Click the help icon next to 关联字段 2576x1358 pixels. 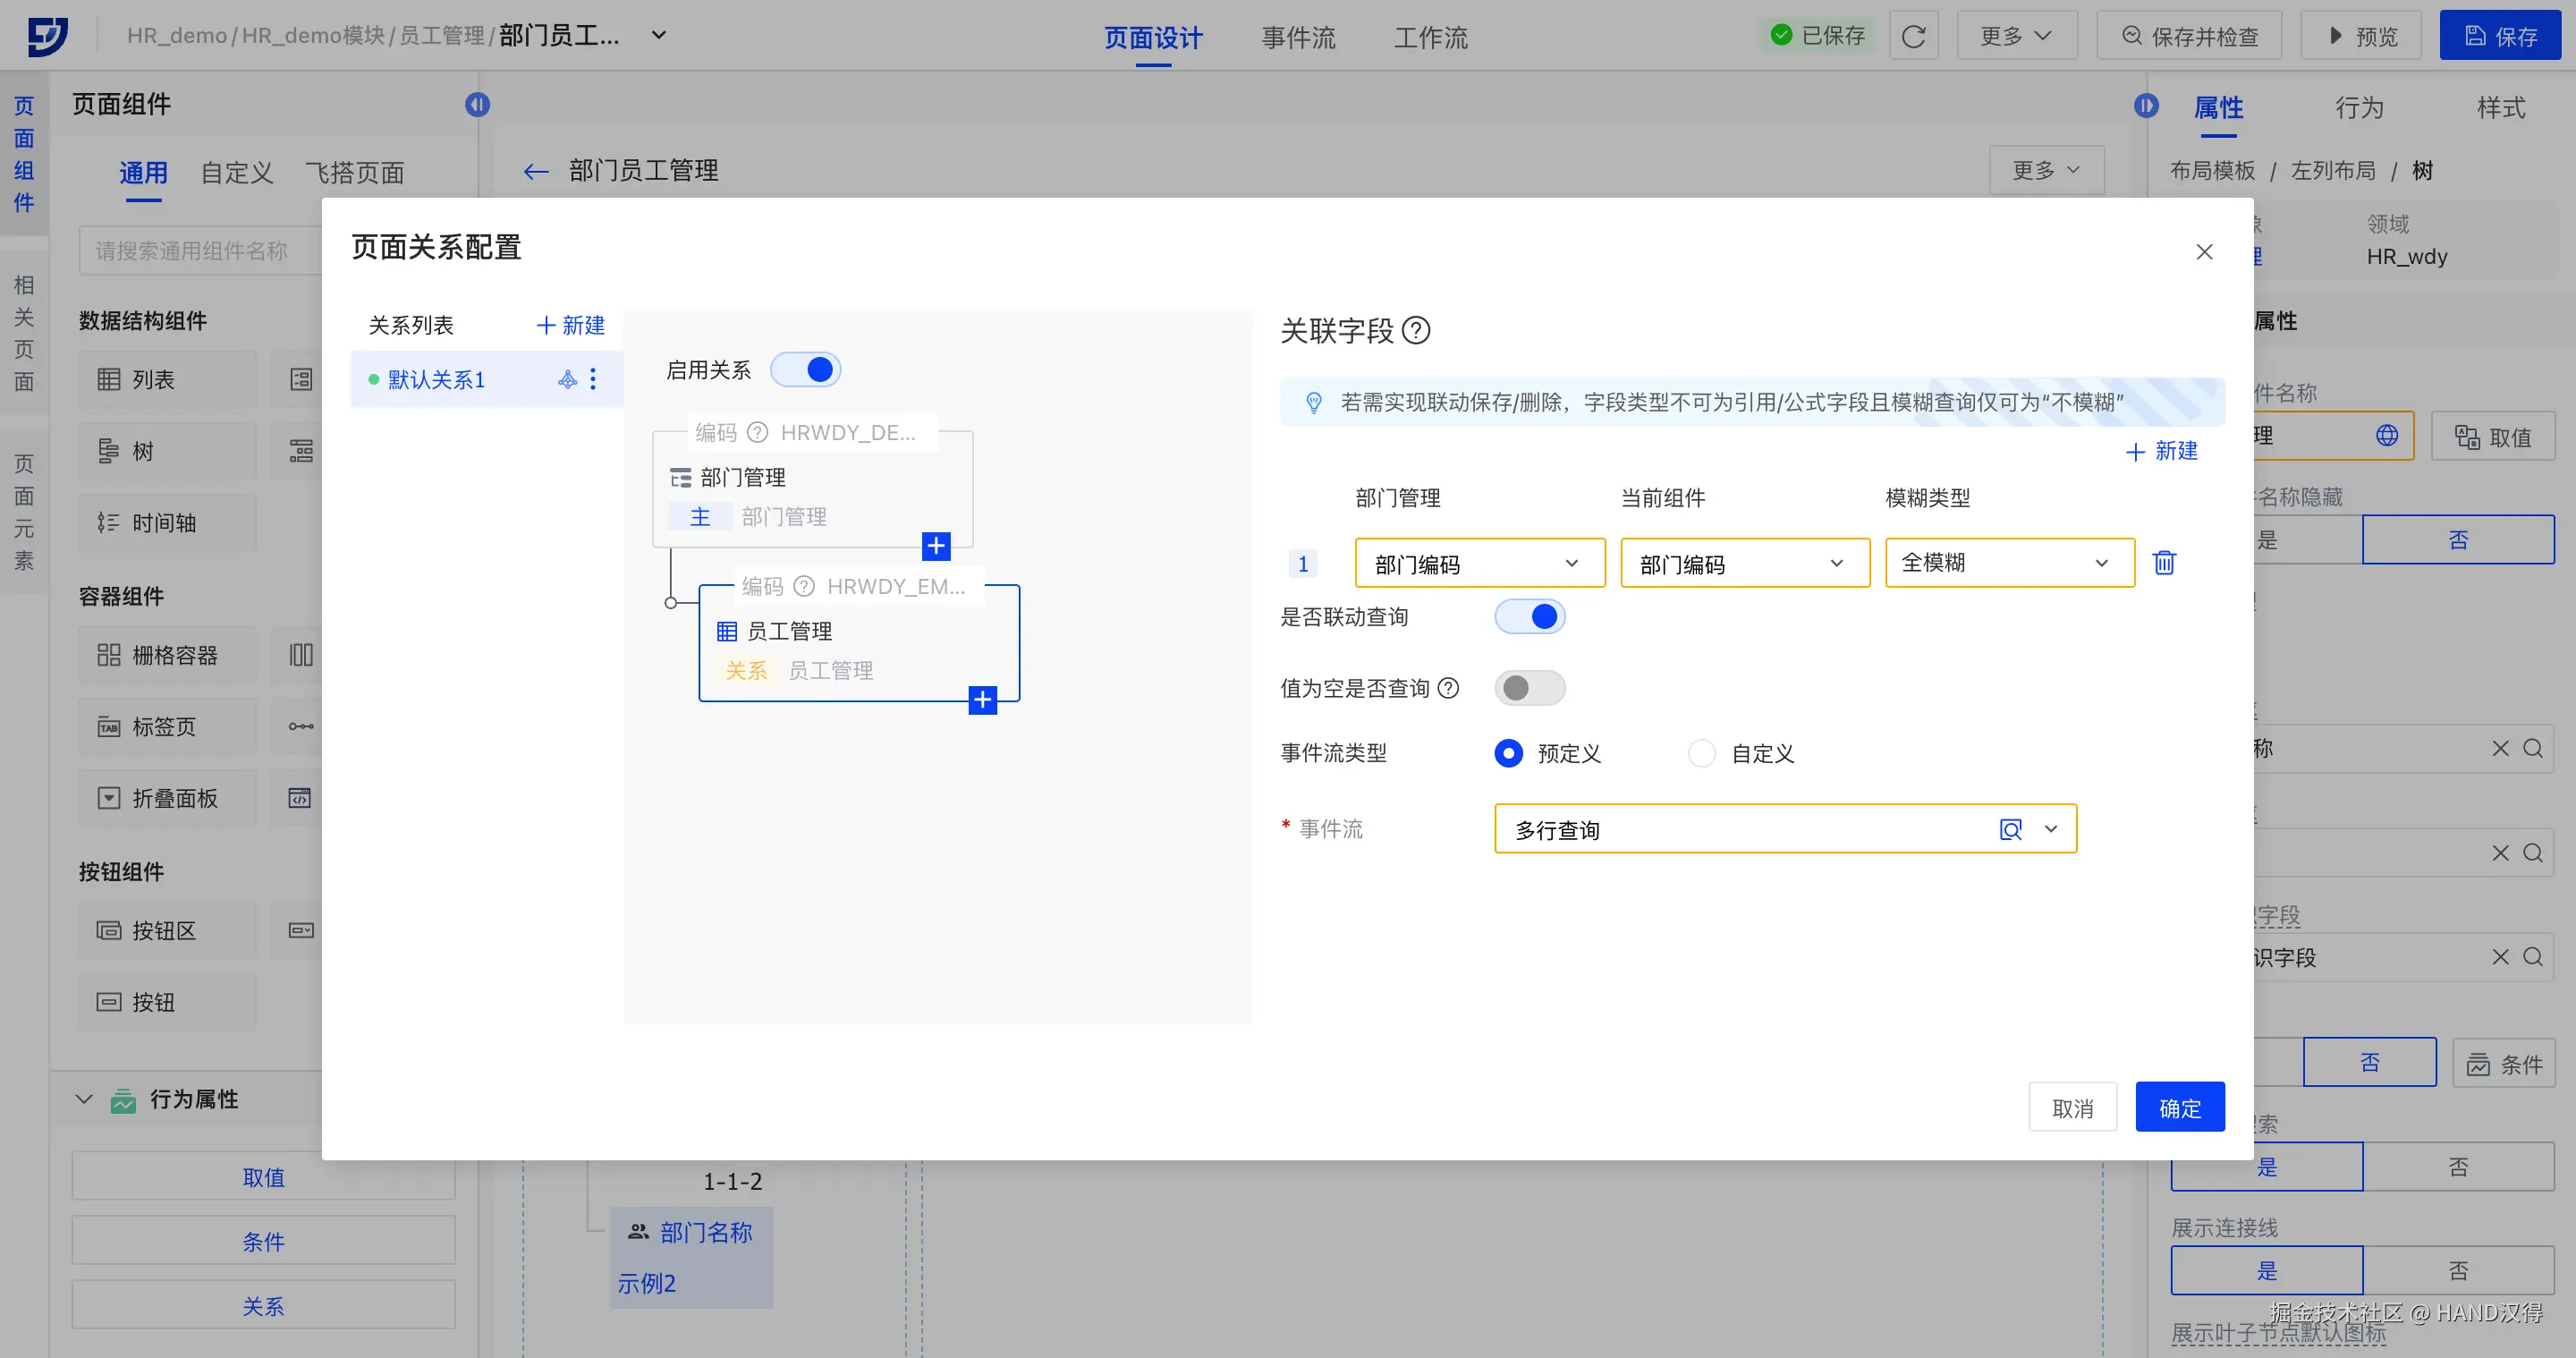pos(1416,330)
